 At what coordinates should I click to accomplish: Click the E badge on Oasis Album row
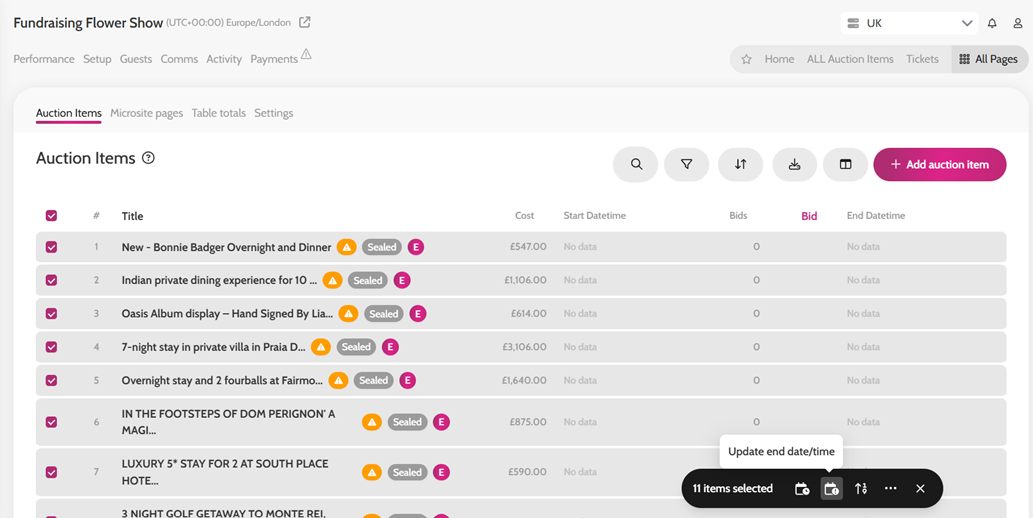point(418,314)
